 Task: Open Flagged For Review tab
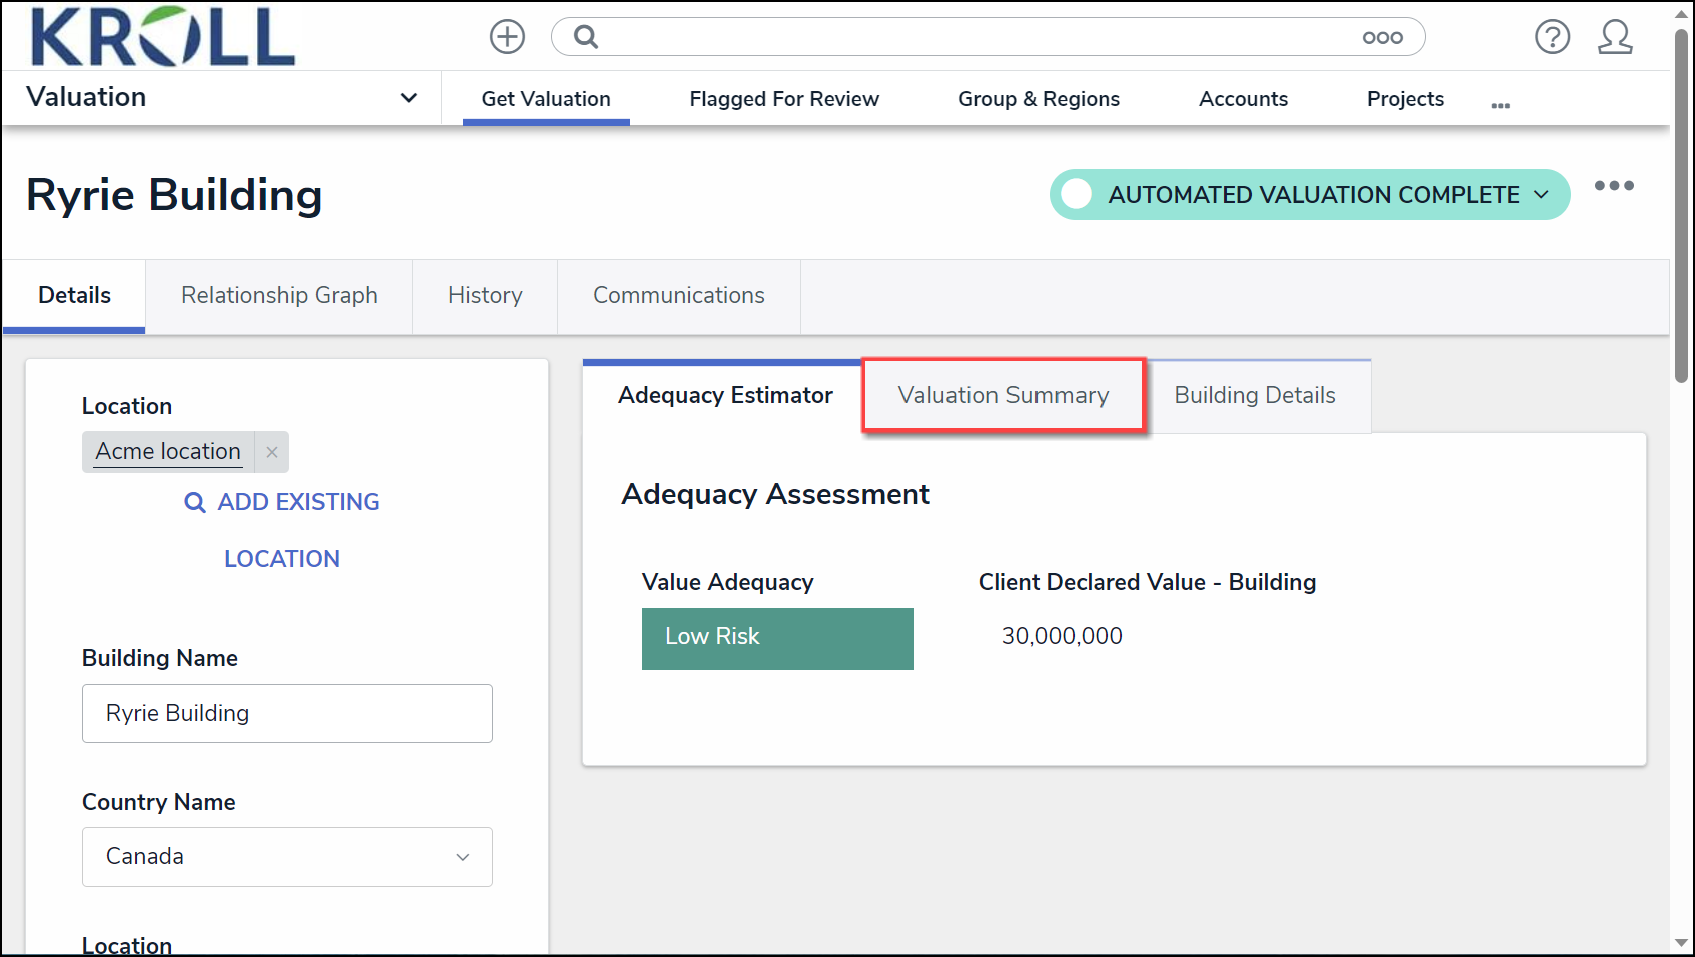[784, 99]
